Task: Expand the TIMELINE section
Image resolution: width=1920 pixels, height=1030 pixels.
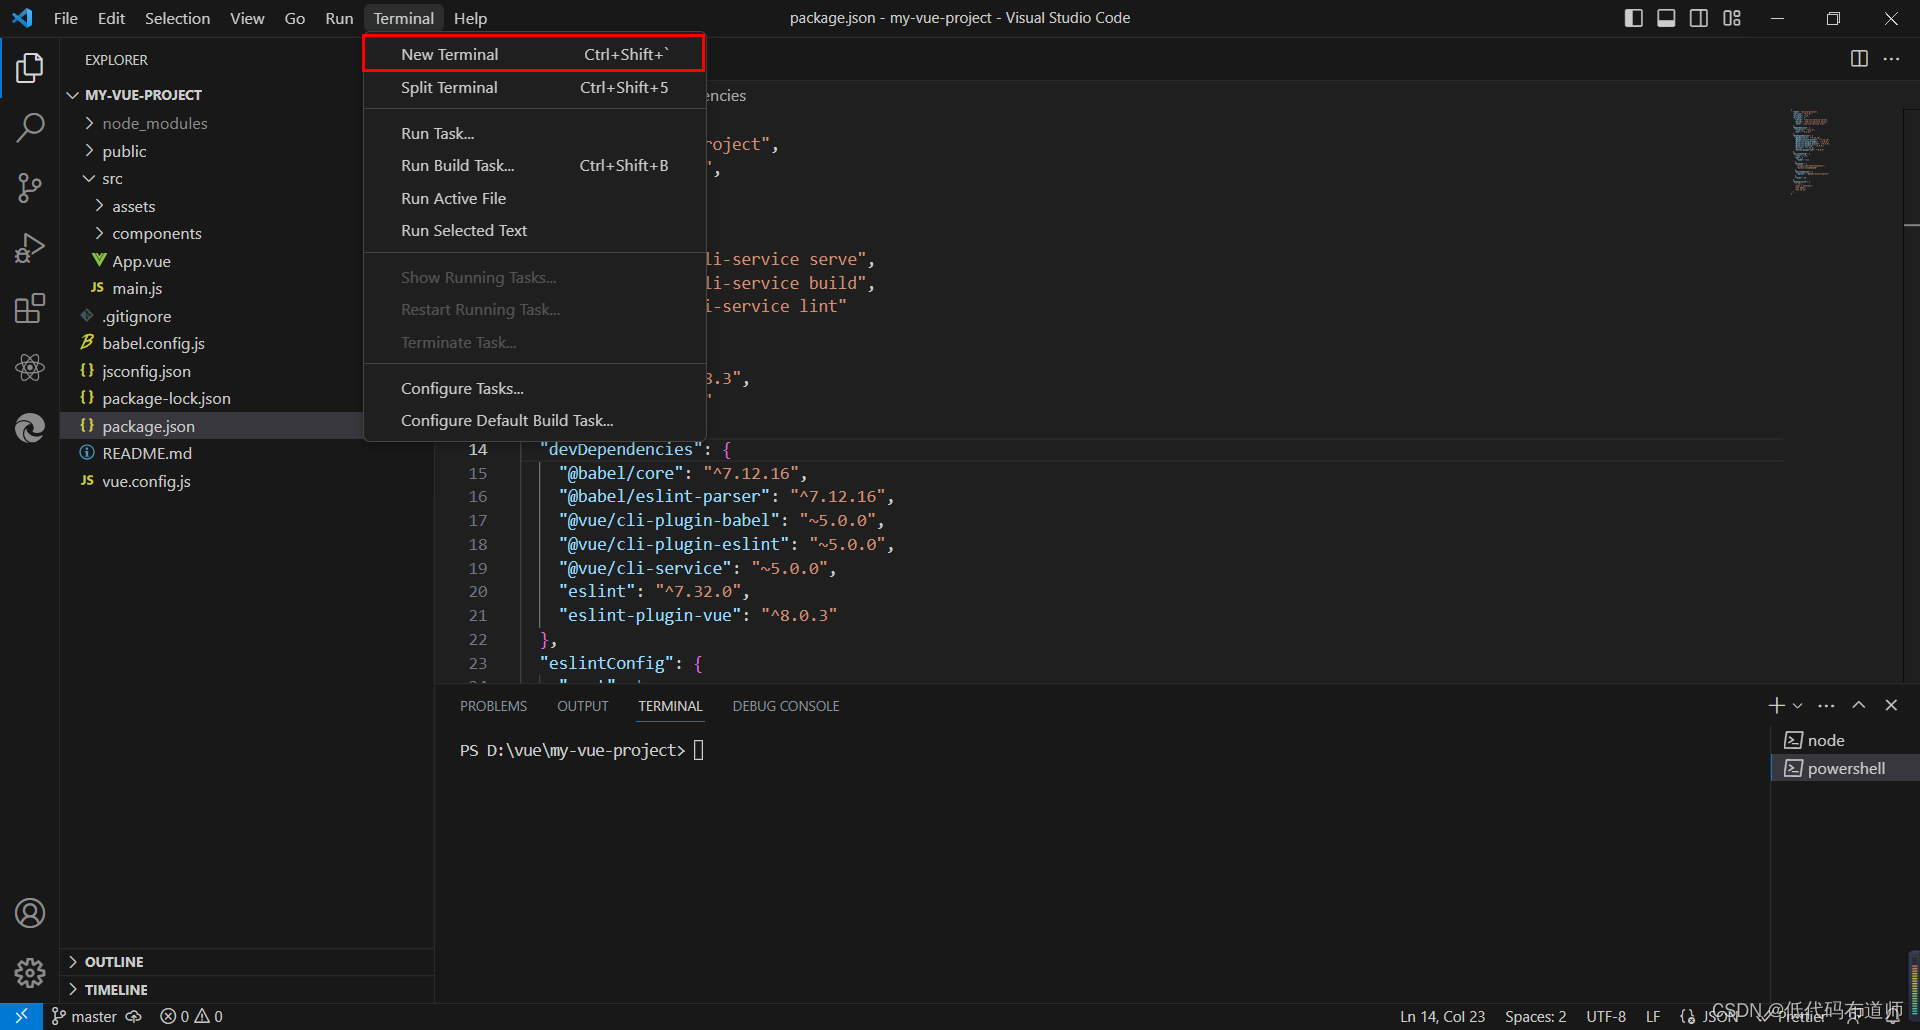Action: click(247, 990)
